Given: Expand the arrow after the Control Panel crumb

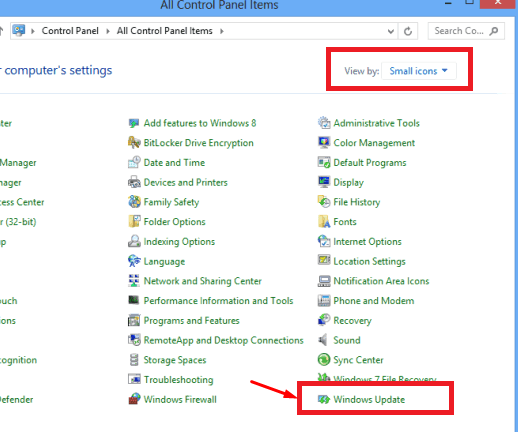Looking at the screenshot, I should pyautogui.click(x=108, y=31).
